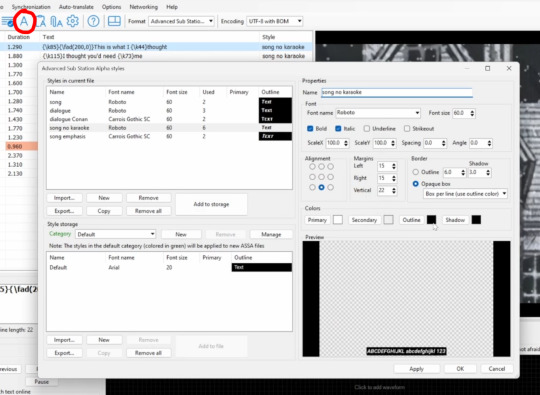Open the Synchronization menu
This screenshot has height=395, width=540.
31,7
